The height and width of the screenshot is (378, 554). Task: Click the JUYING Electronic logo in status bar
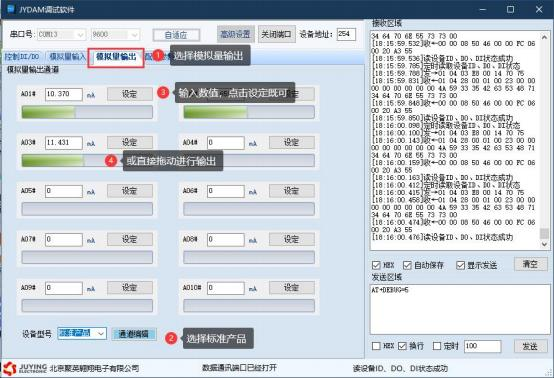[25, 368]
